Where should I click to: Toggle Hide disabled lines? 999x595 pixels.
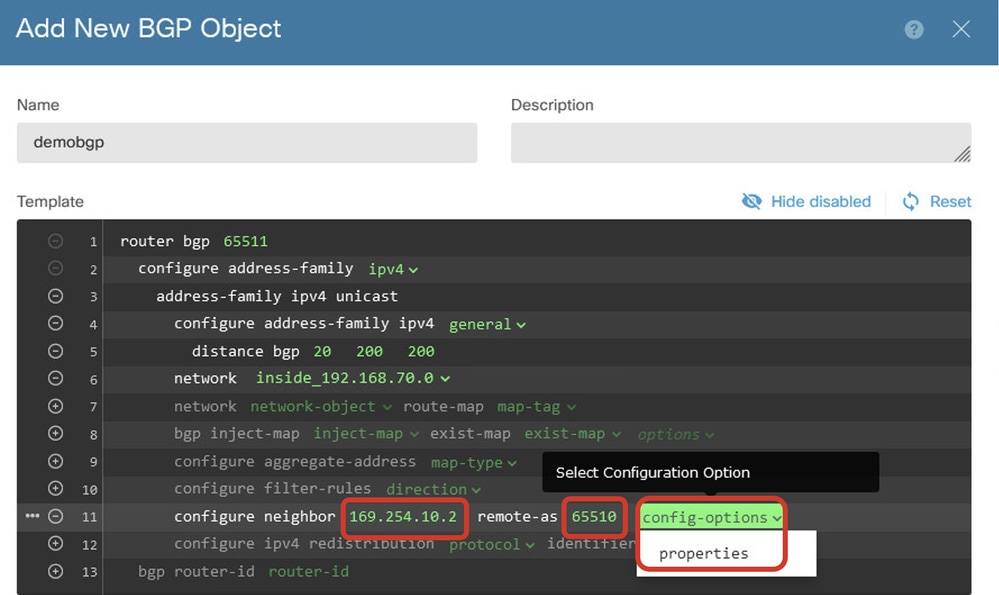tap(806, 201)
